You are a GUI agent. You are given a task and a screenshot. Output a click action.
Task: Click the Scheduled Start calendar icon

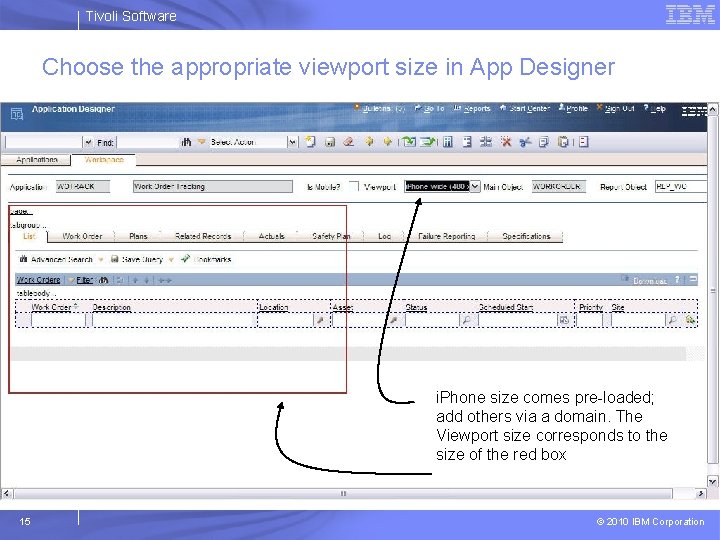(x=564, y=320)
